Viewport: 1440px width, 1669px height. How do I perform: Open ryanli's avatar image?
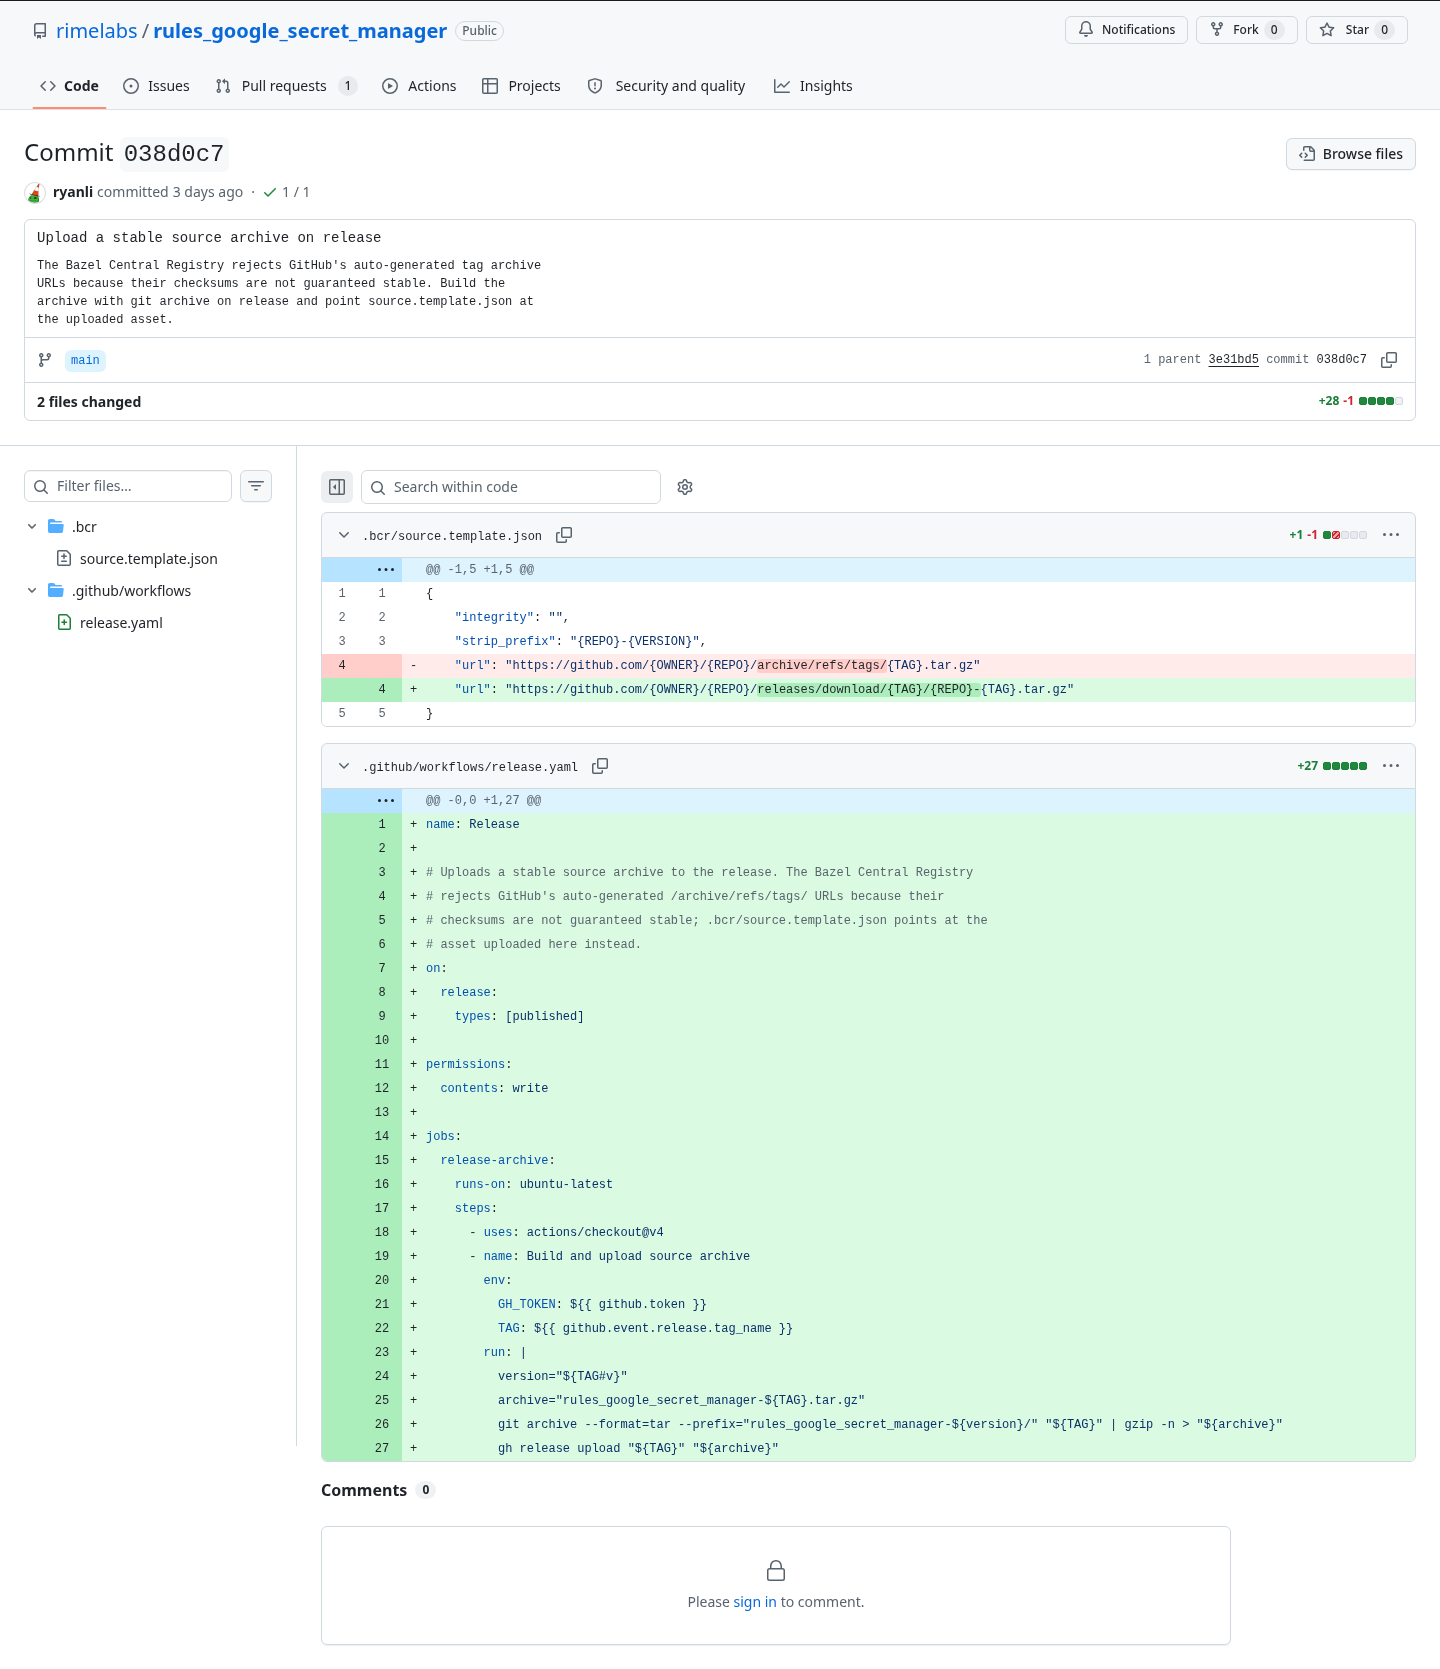pyautogui.click(x=35, y=192)
